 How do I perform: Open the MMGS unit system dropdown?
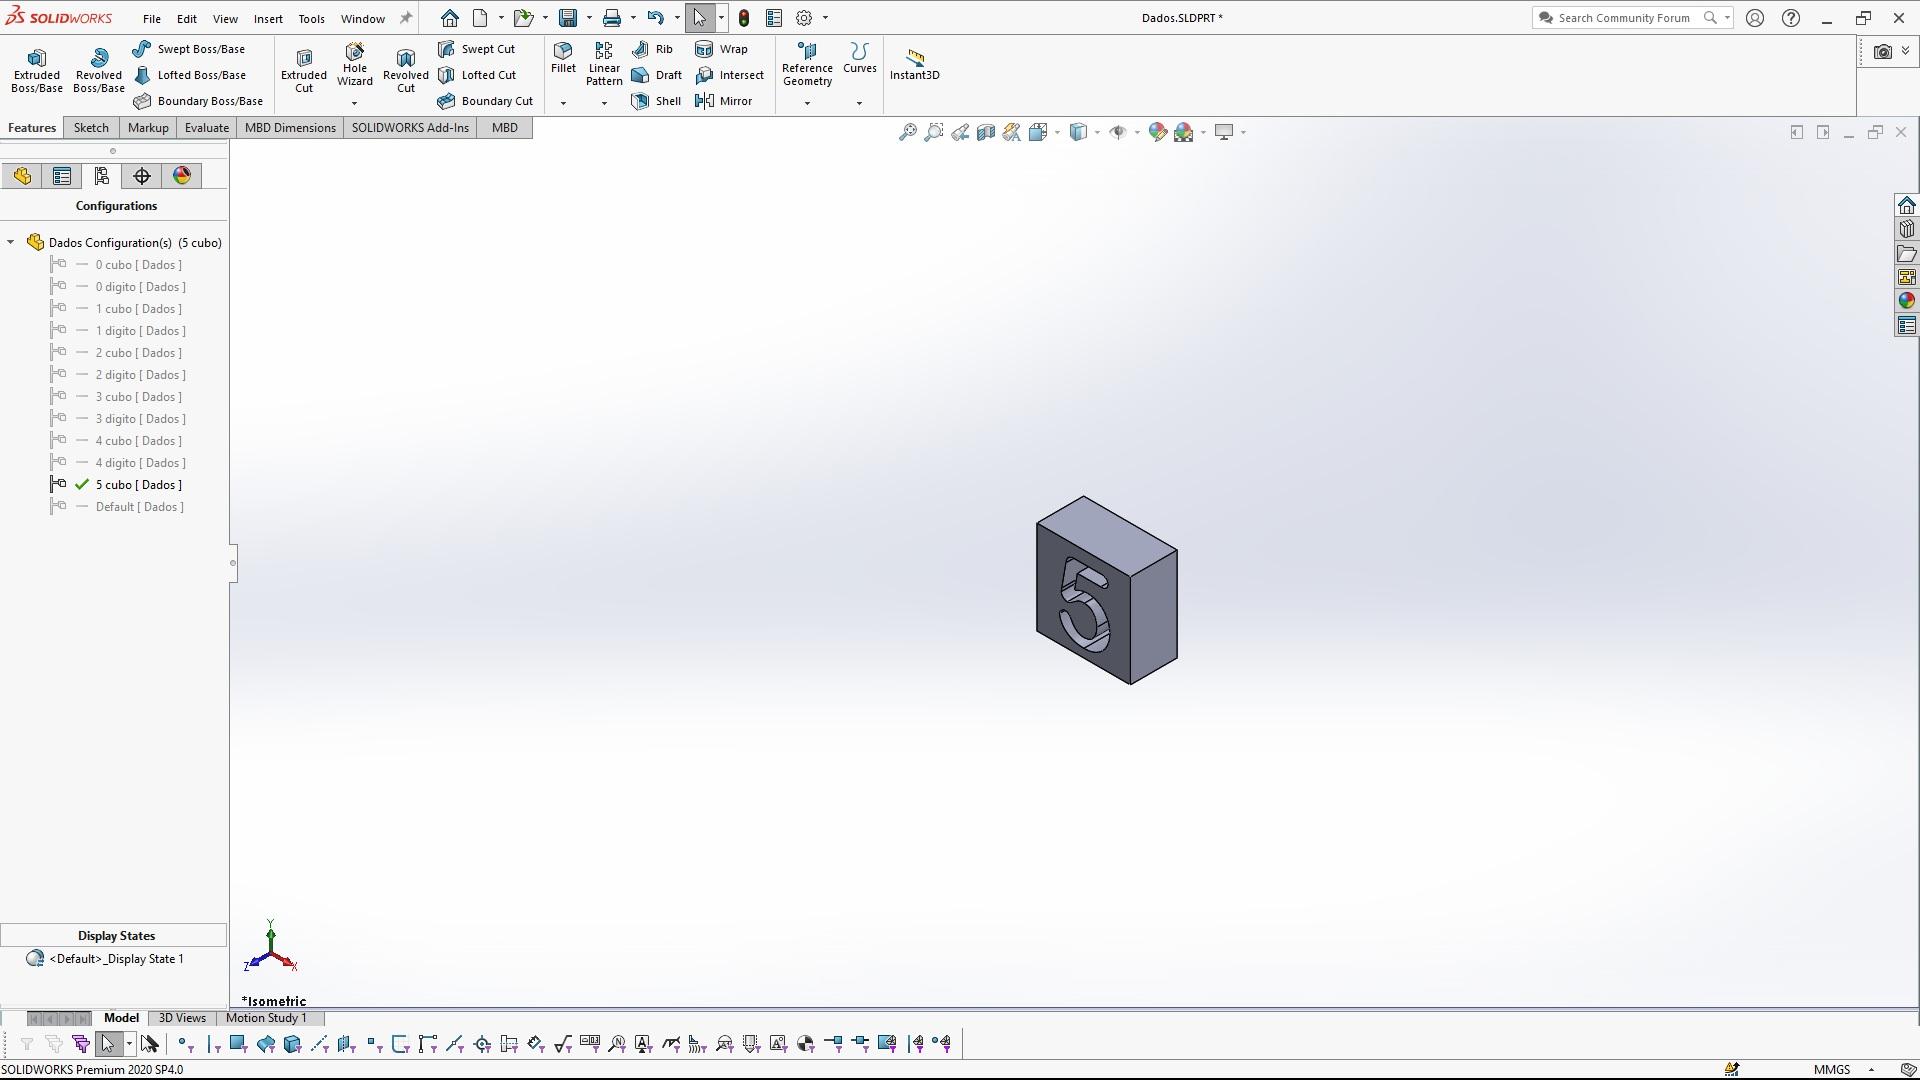point(1871,1070)
